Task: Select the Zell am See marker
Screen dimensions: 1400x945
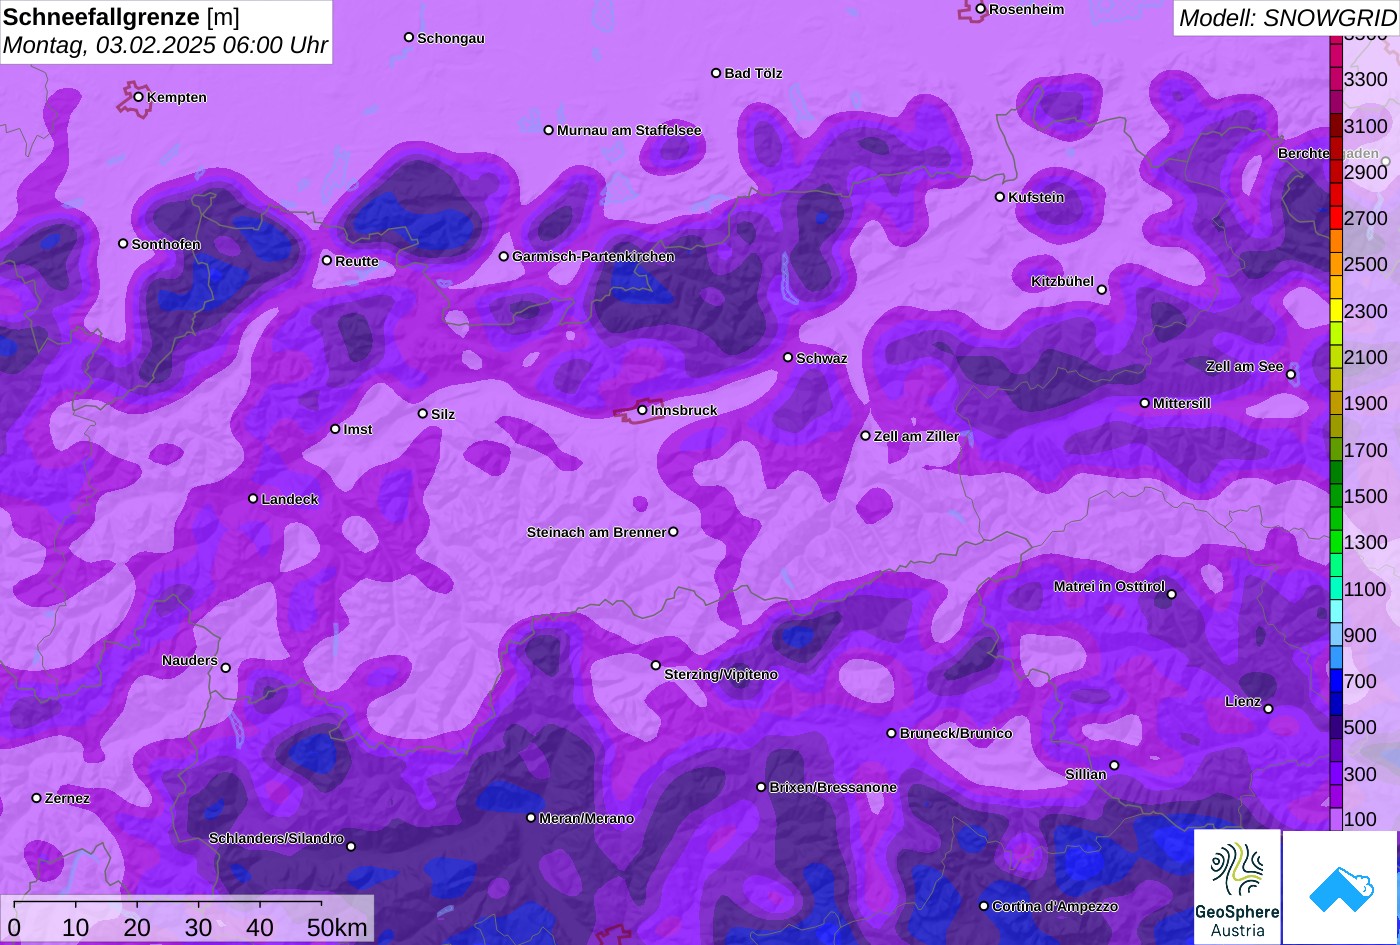Action: click(1291, 375)
